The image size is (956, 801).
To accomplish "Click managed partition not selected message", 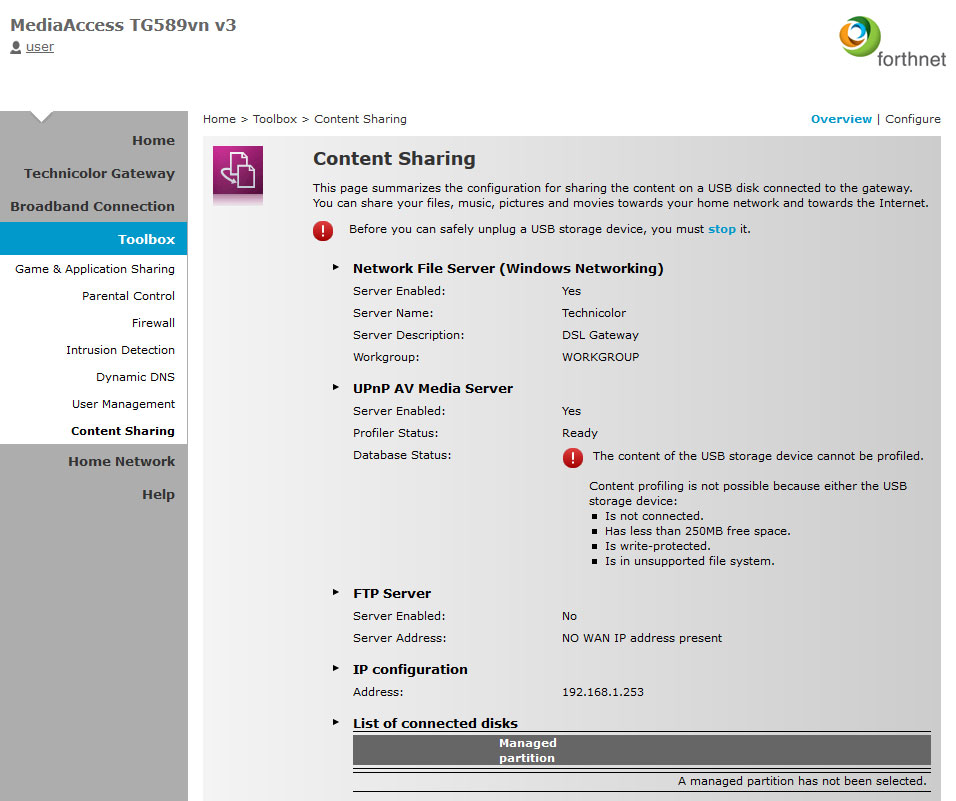I will coord(802,781).
